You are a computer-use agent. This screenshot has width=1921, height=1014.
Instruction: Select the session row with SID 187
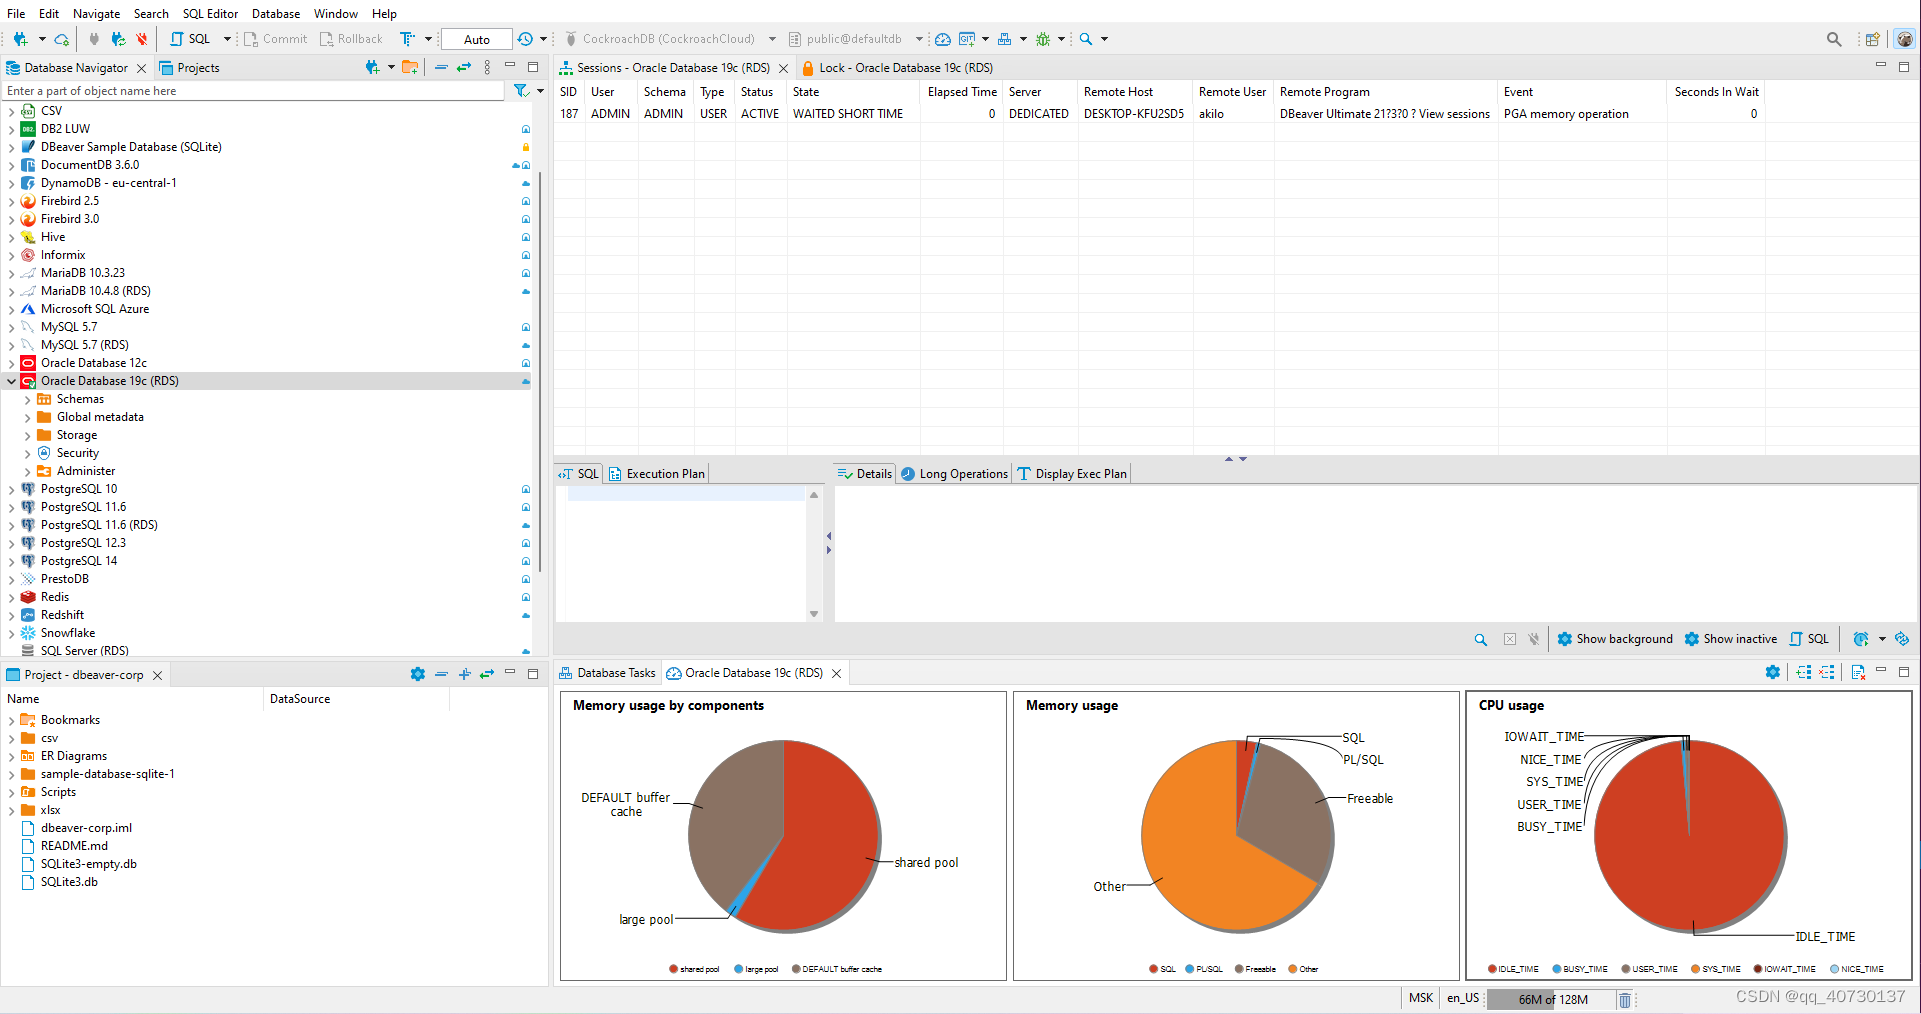1160,114
